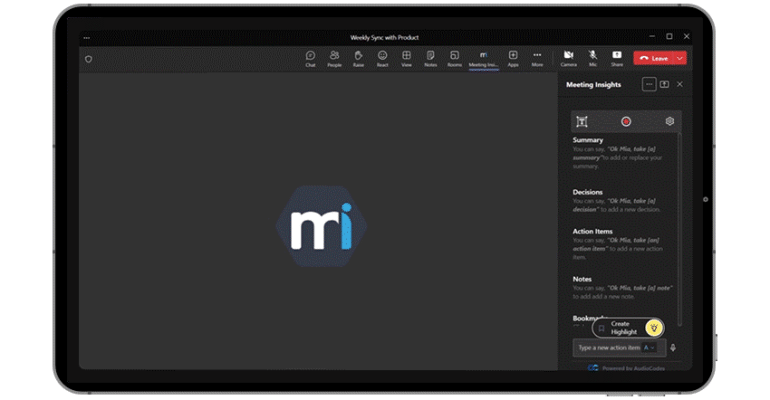Viewport: 770px width, 400px height.
Task: Open the Chat panel
Action: pos(310,58)
